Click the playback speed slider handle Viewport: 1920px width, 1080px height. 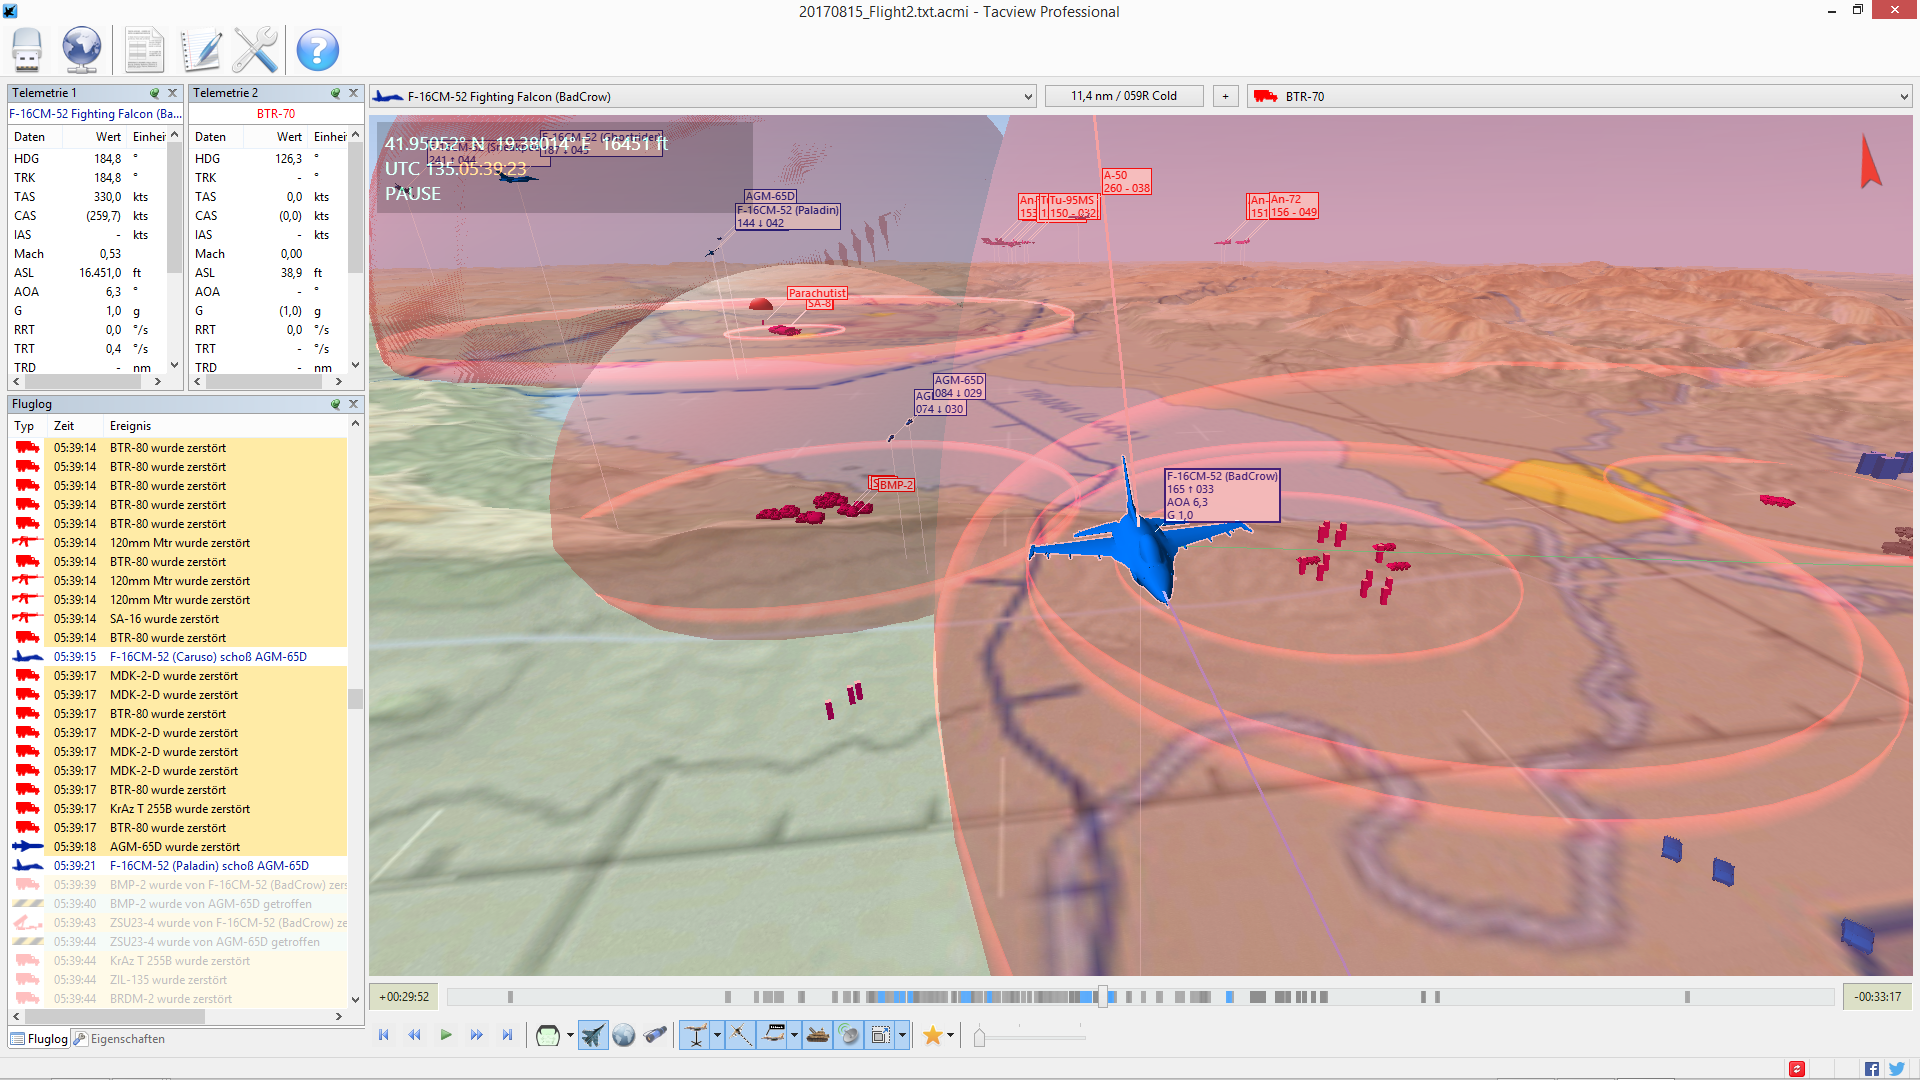(980, 1038)
